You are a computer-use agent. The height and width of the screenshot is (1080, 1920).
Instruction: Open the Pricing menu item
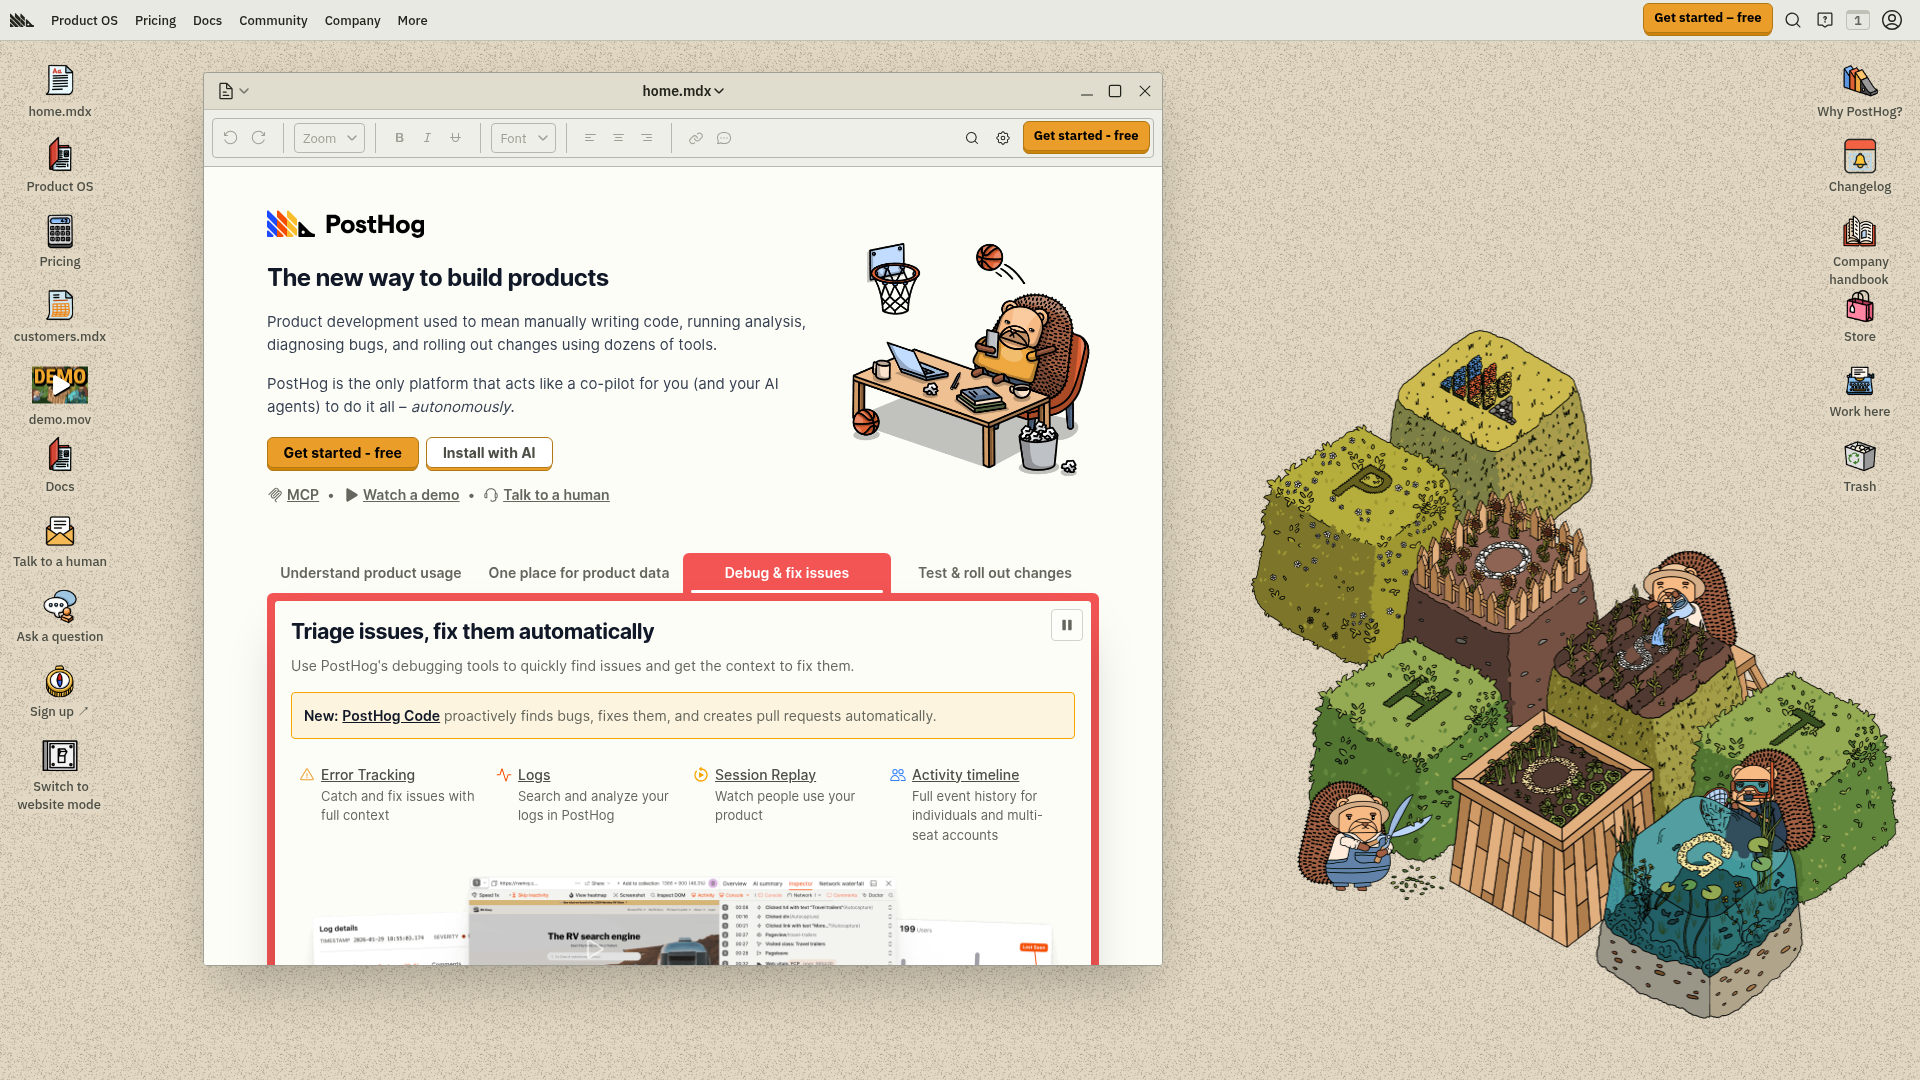(155, 20)
